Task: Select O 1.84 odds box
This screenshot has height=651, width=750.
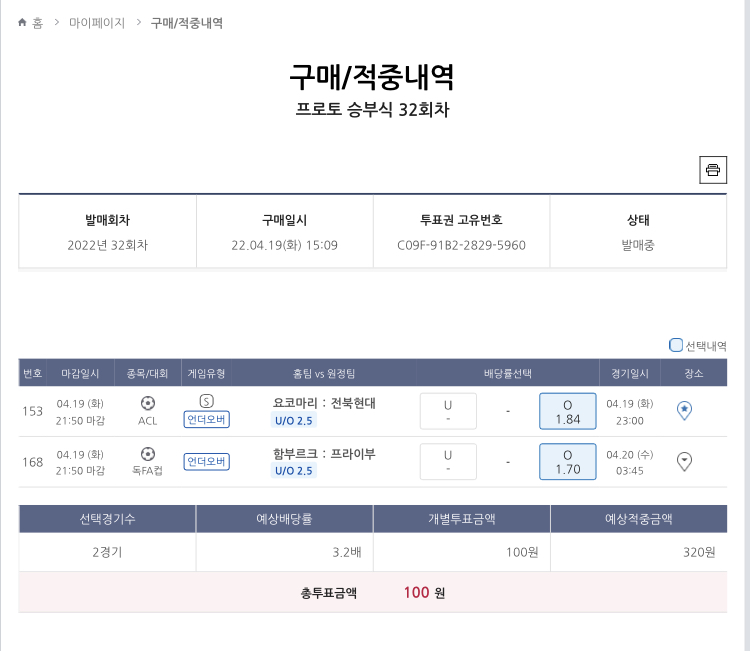Action: coord(567,411)
